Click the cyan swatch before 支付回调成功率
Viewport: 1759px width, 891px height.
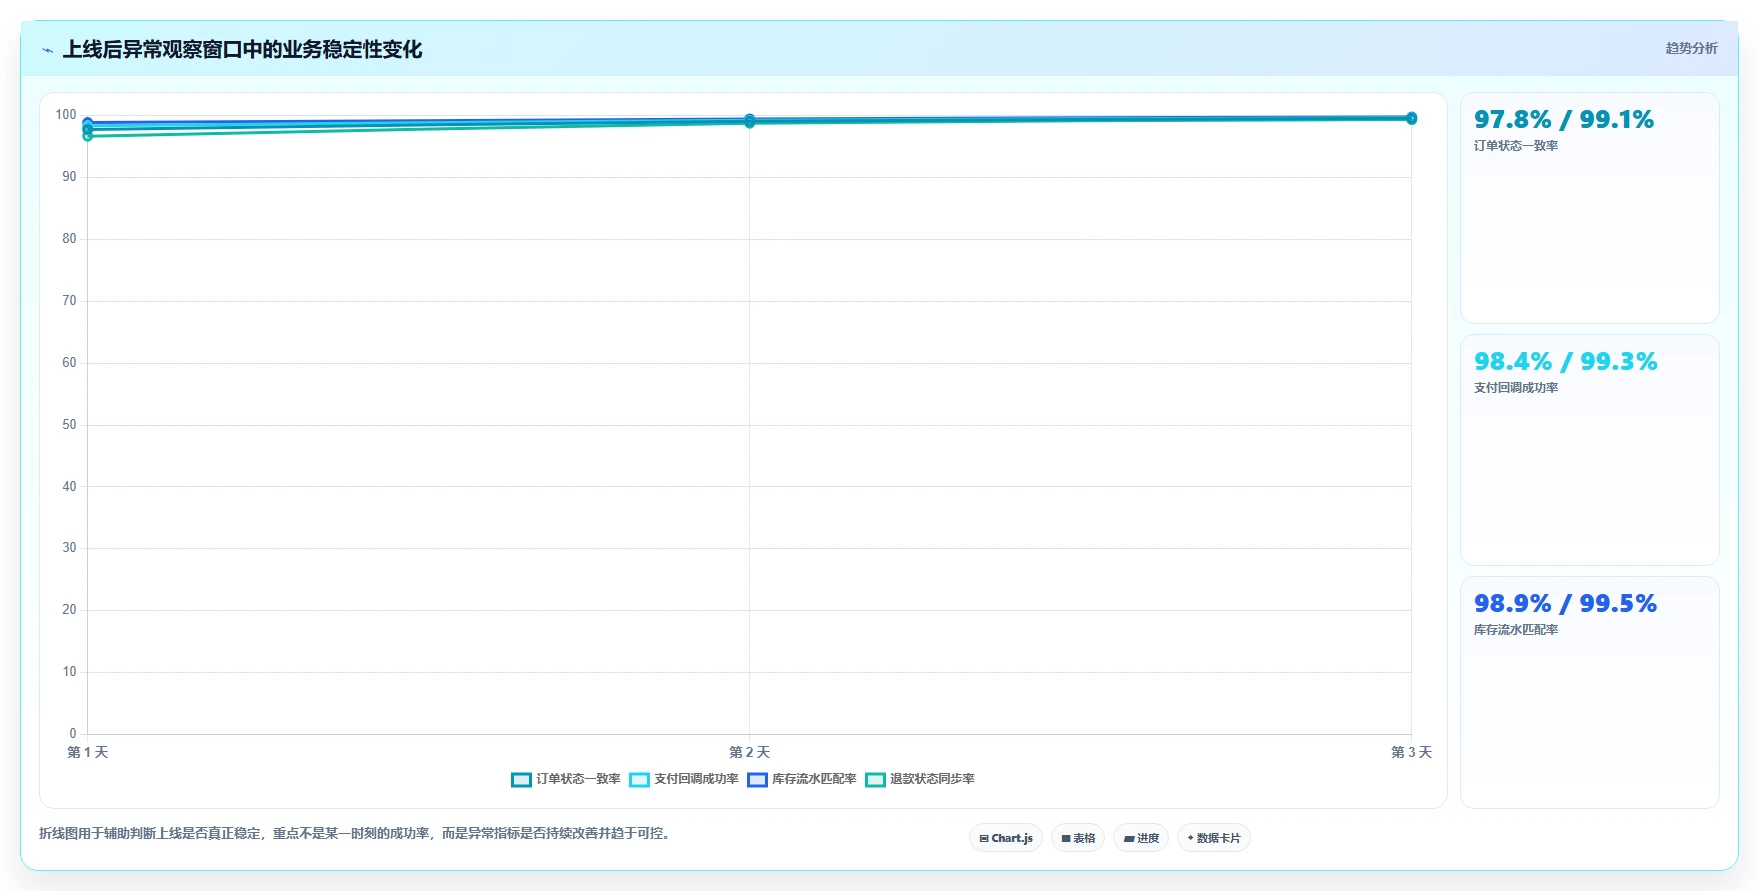639,780
